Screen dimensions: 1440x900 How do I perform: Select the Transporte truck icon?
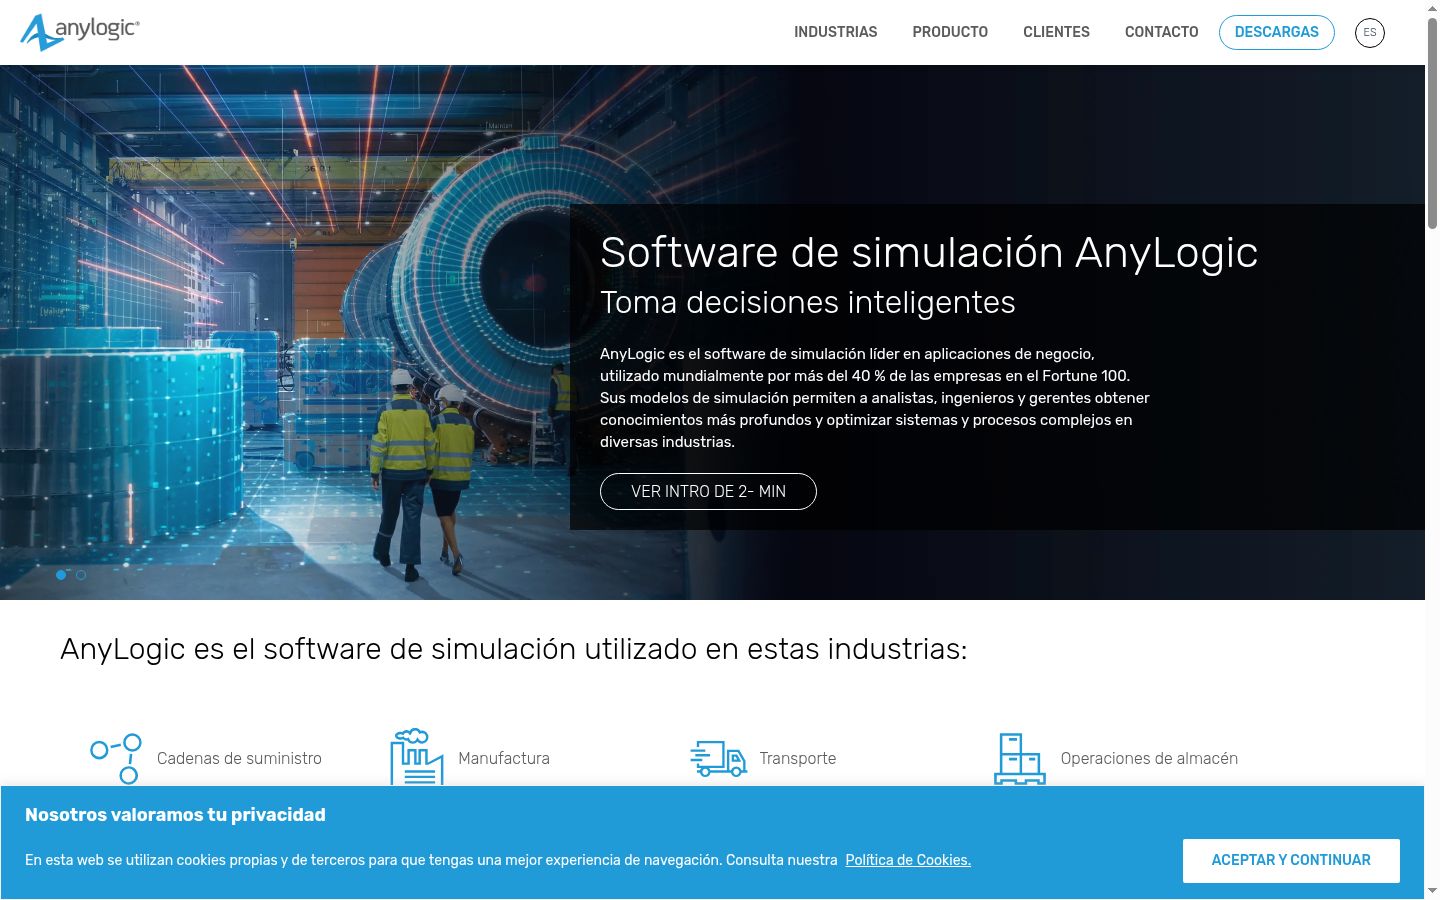click(719, 759)
